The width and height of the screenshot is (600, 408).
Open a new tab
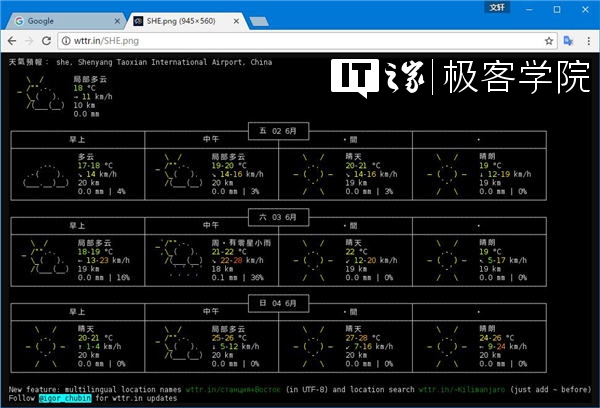pyautogui.click(x=259, y=21)
